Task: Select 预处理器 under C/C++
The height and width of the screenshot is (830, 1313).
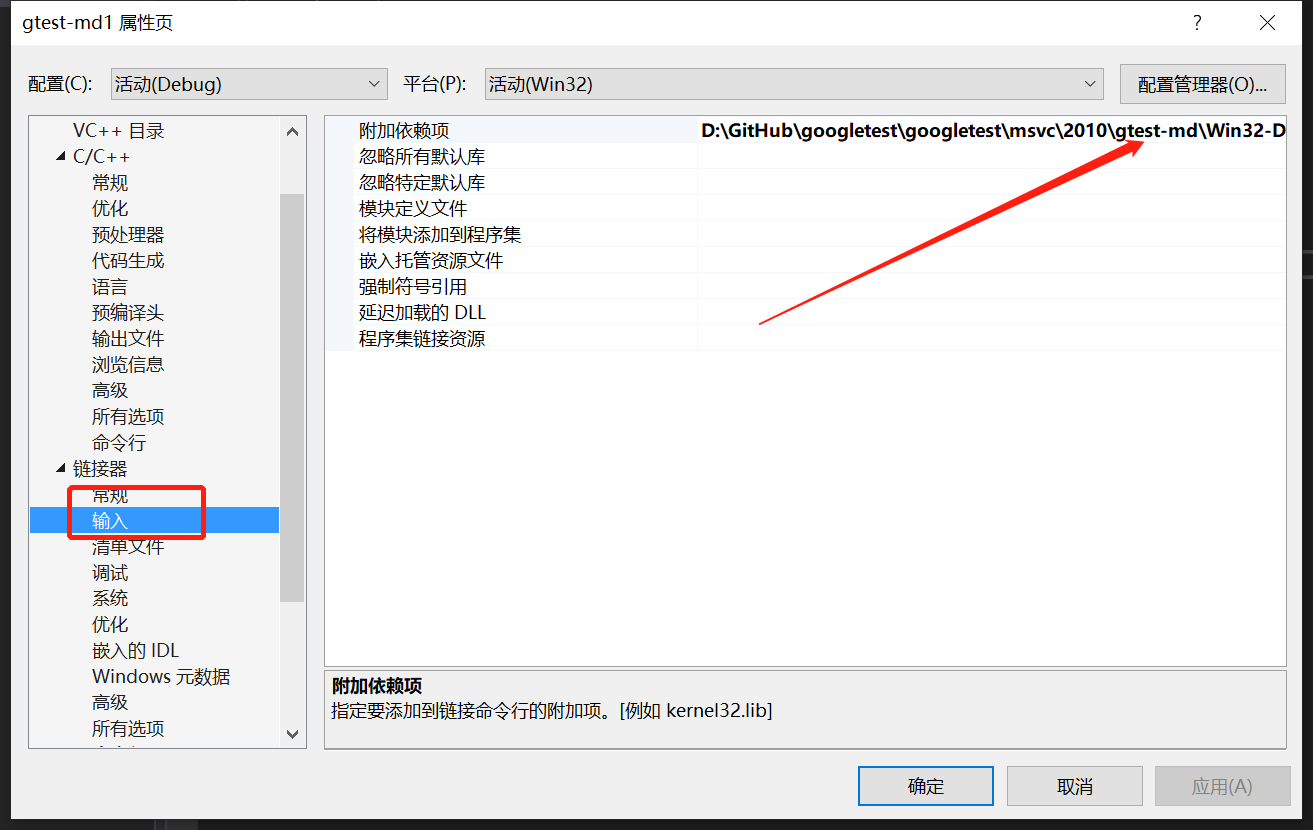Action: click(128, 235)
